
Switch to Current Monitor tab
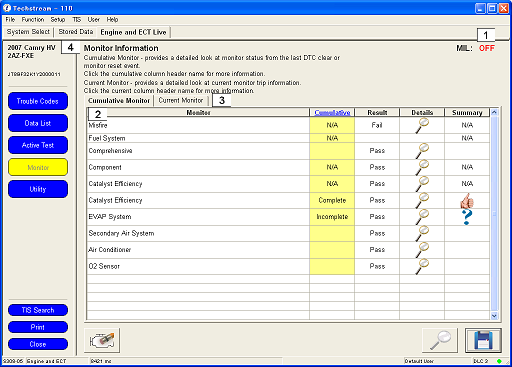181,101
